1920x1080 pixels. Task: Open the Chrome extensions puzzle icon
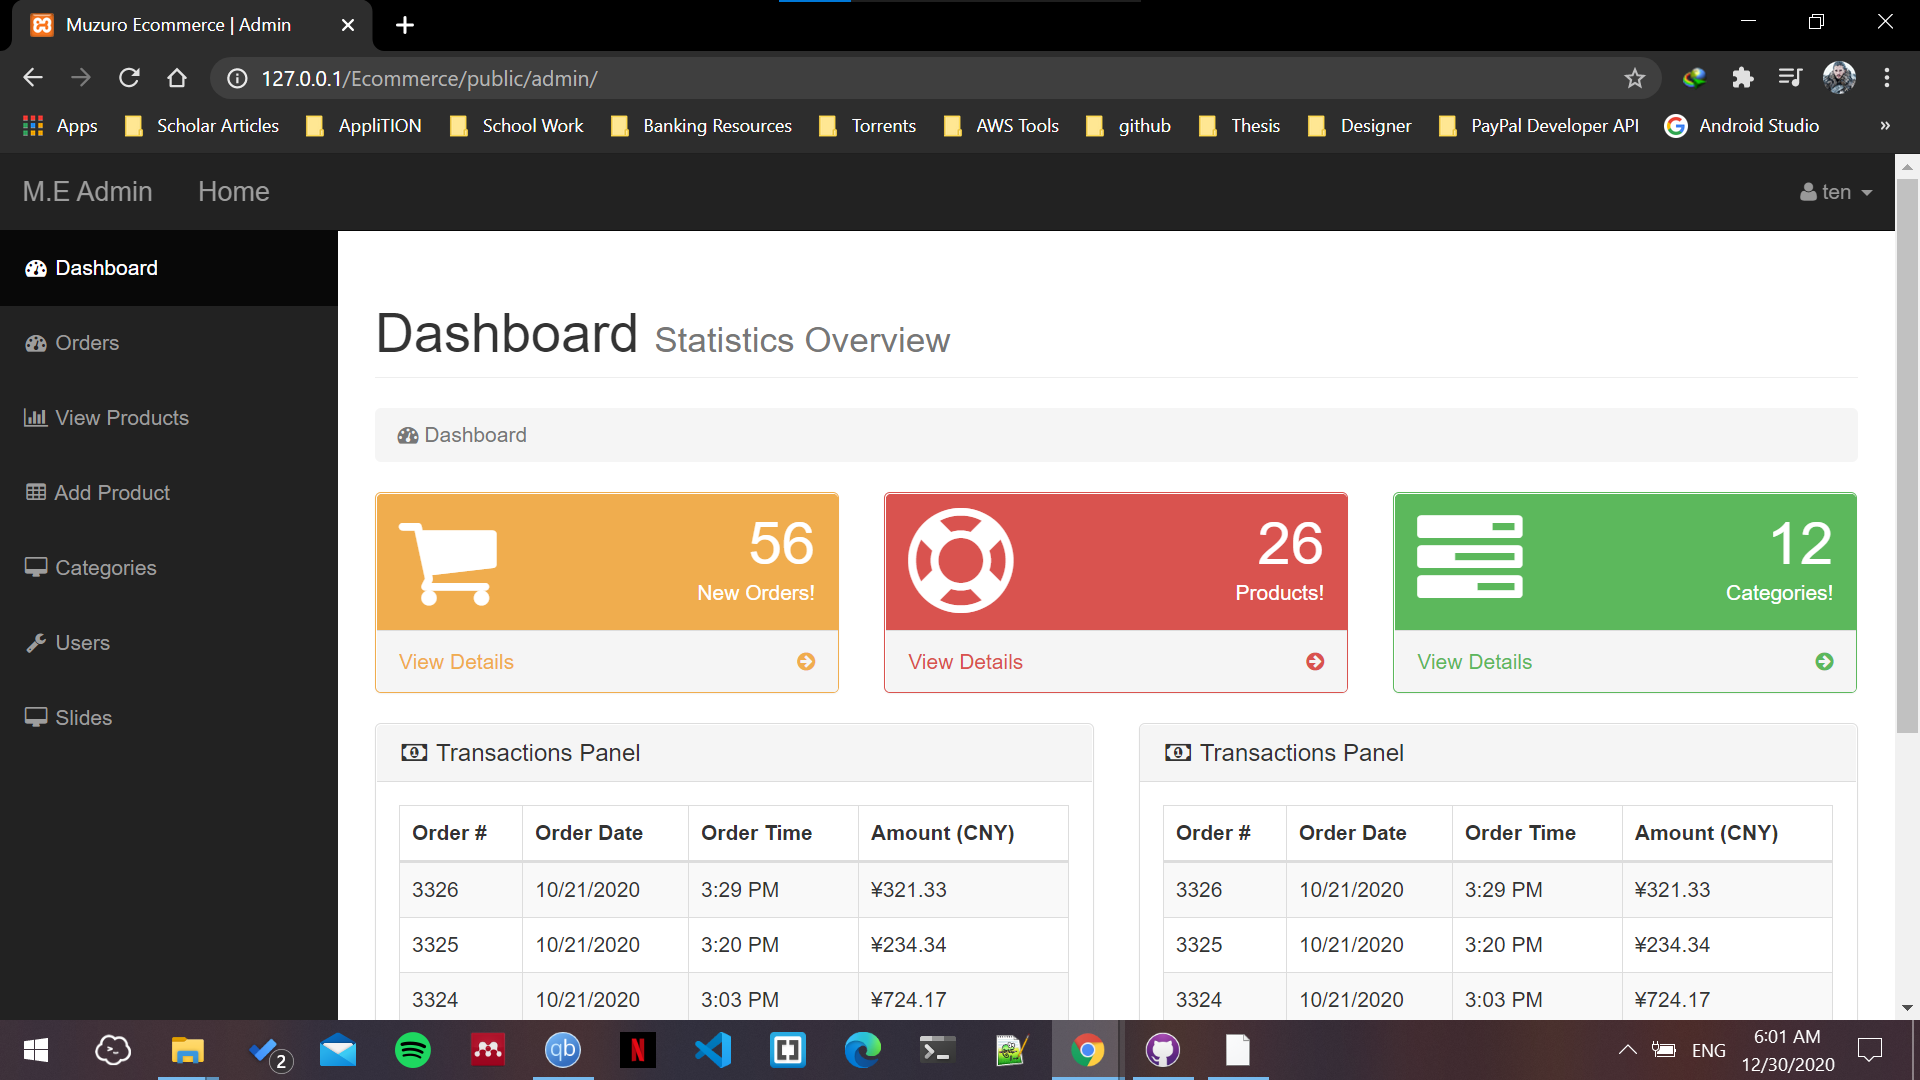tap(1742, 78)
